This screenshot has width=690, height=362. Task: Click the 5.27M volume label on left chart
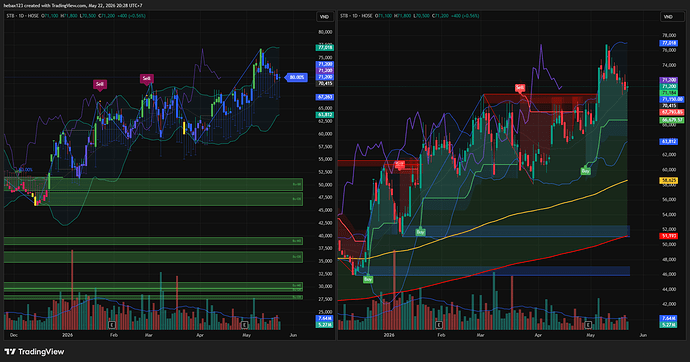[x=325, y=325]
